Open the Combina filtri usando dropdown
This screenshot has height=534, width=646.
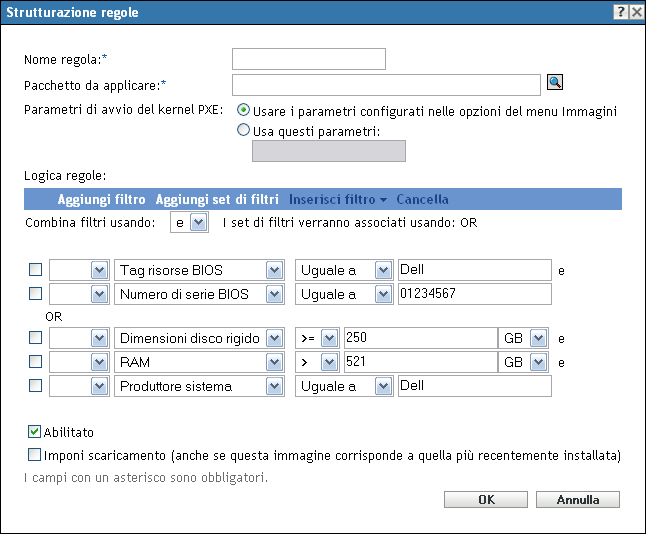tap(198, 222)
